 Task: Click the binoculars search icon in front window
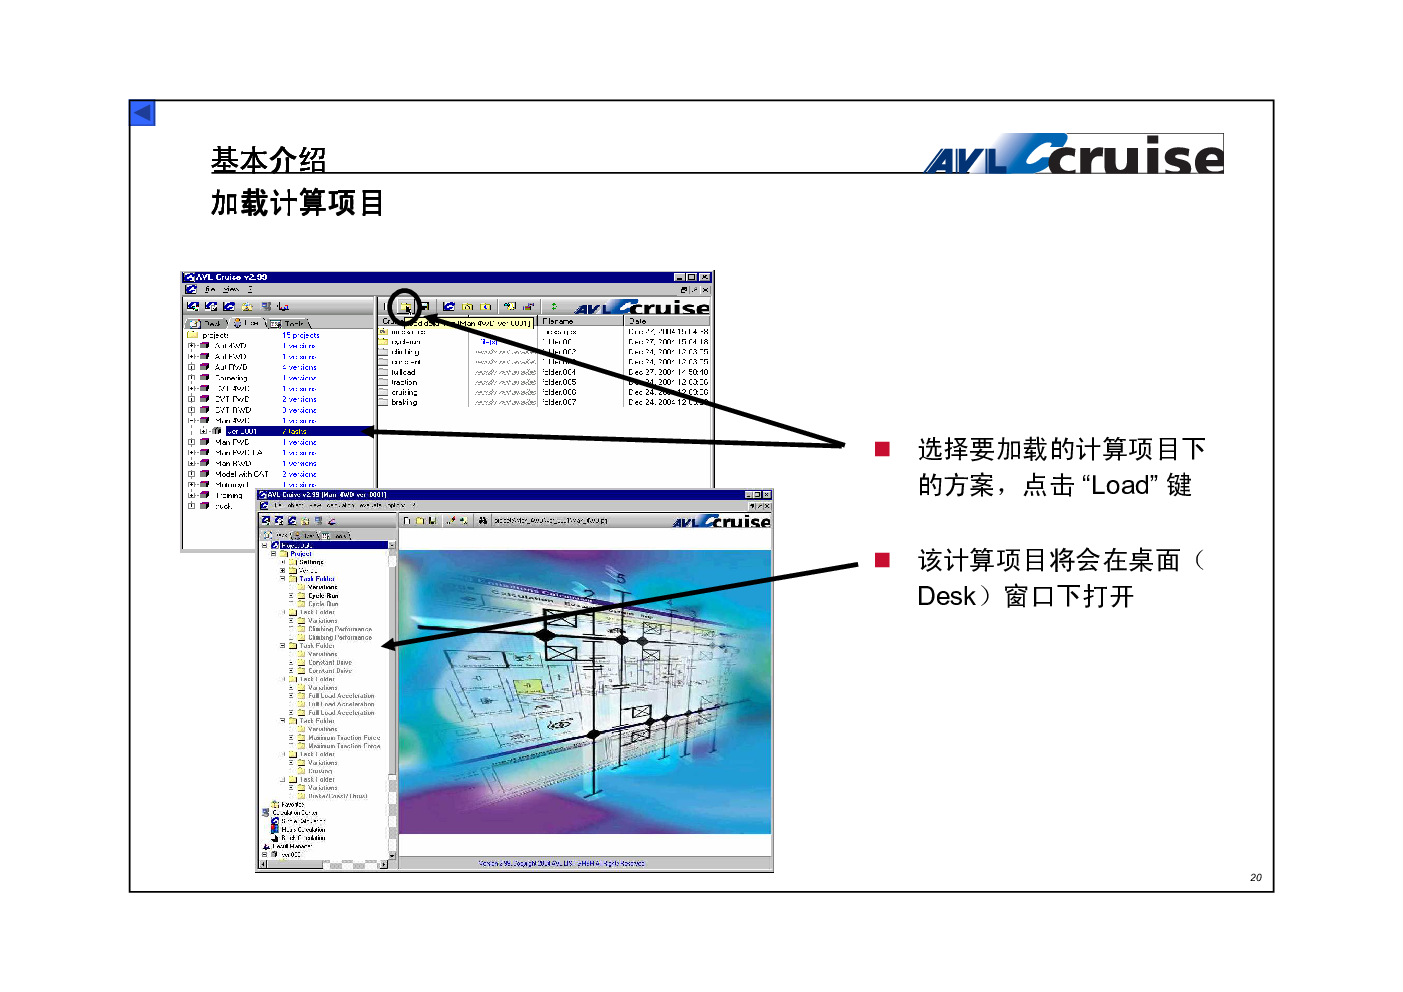(482, 520)
